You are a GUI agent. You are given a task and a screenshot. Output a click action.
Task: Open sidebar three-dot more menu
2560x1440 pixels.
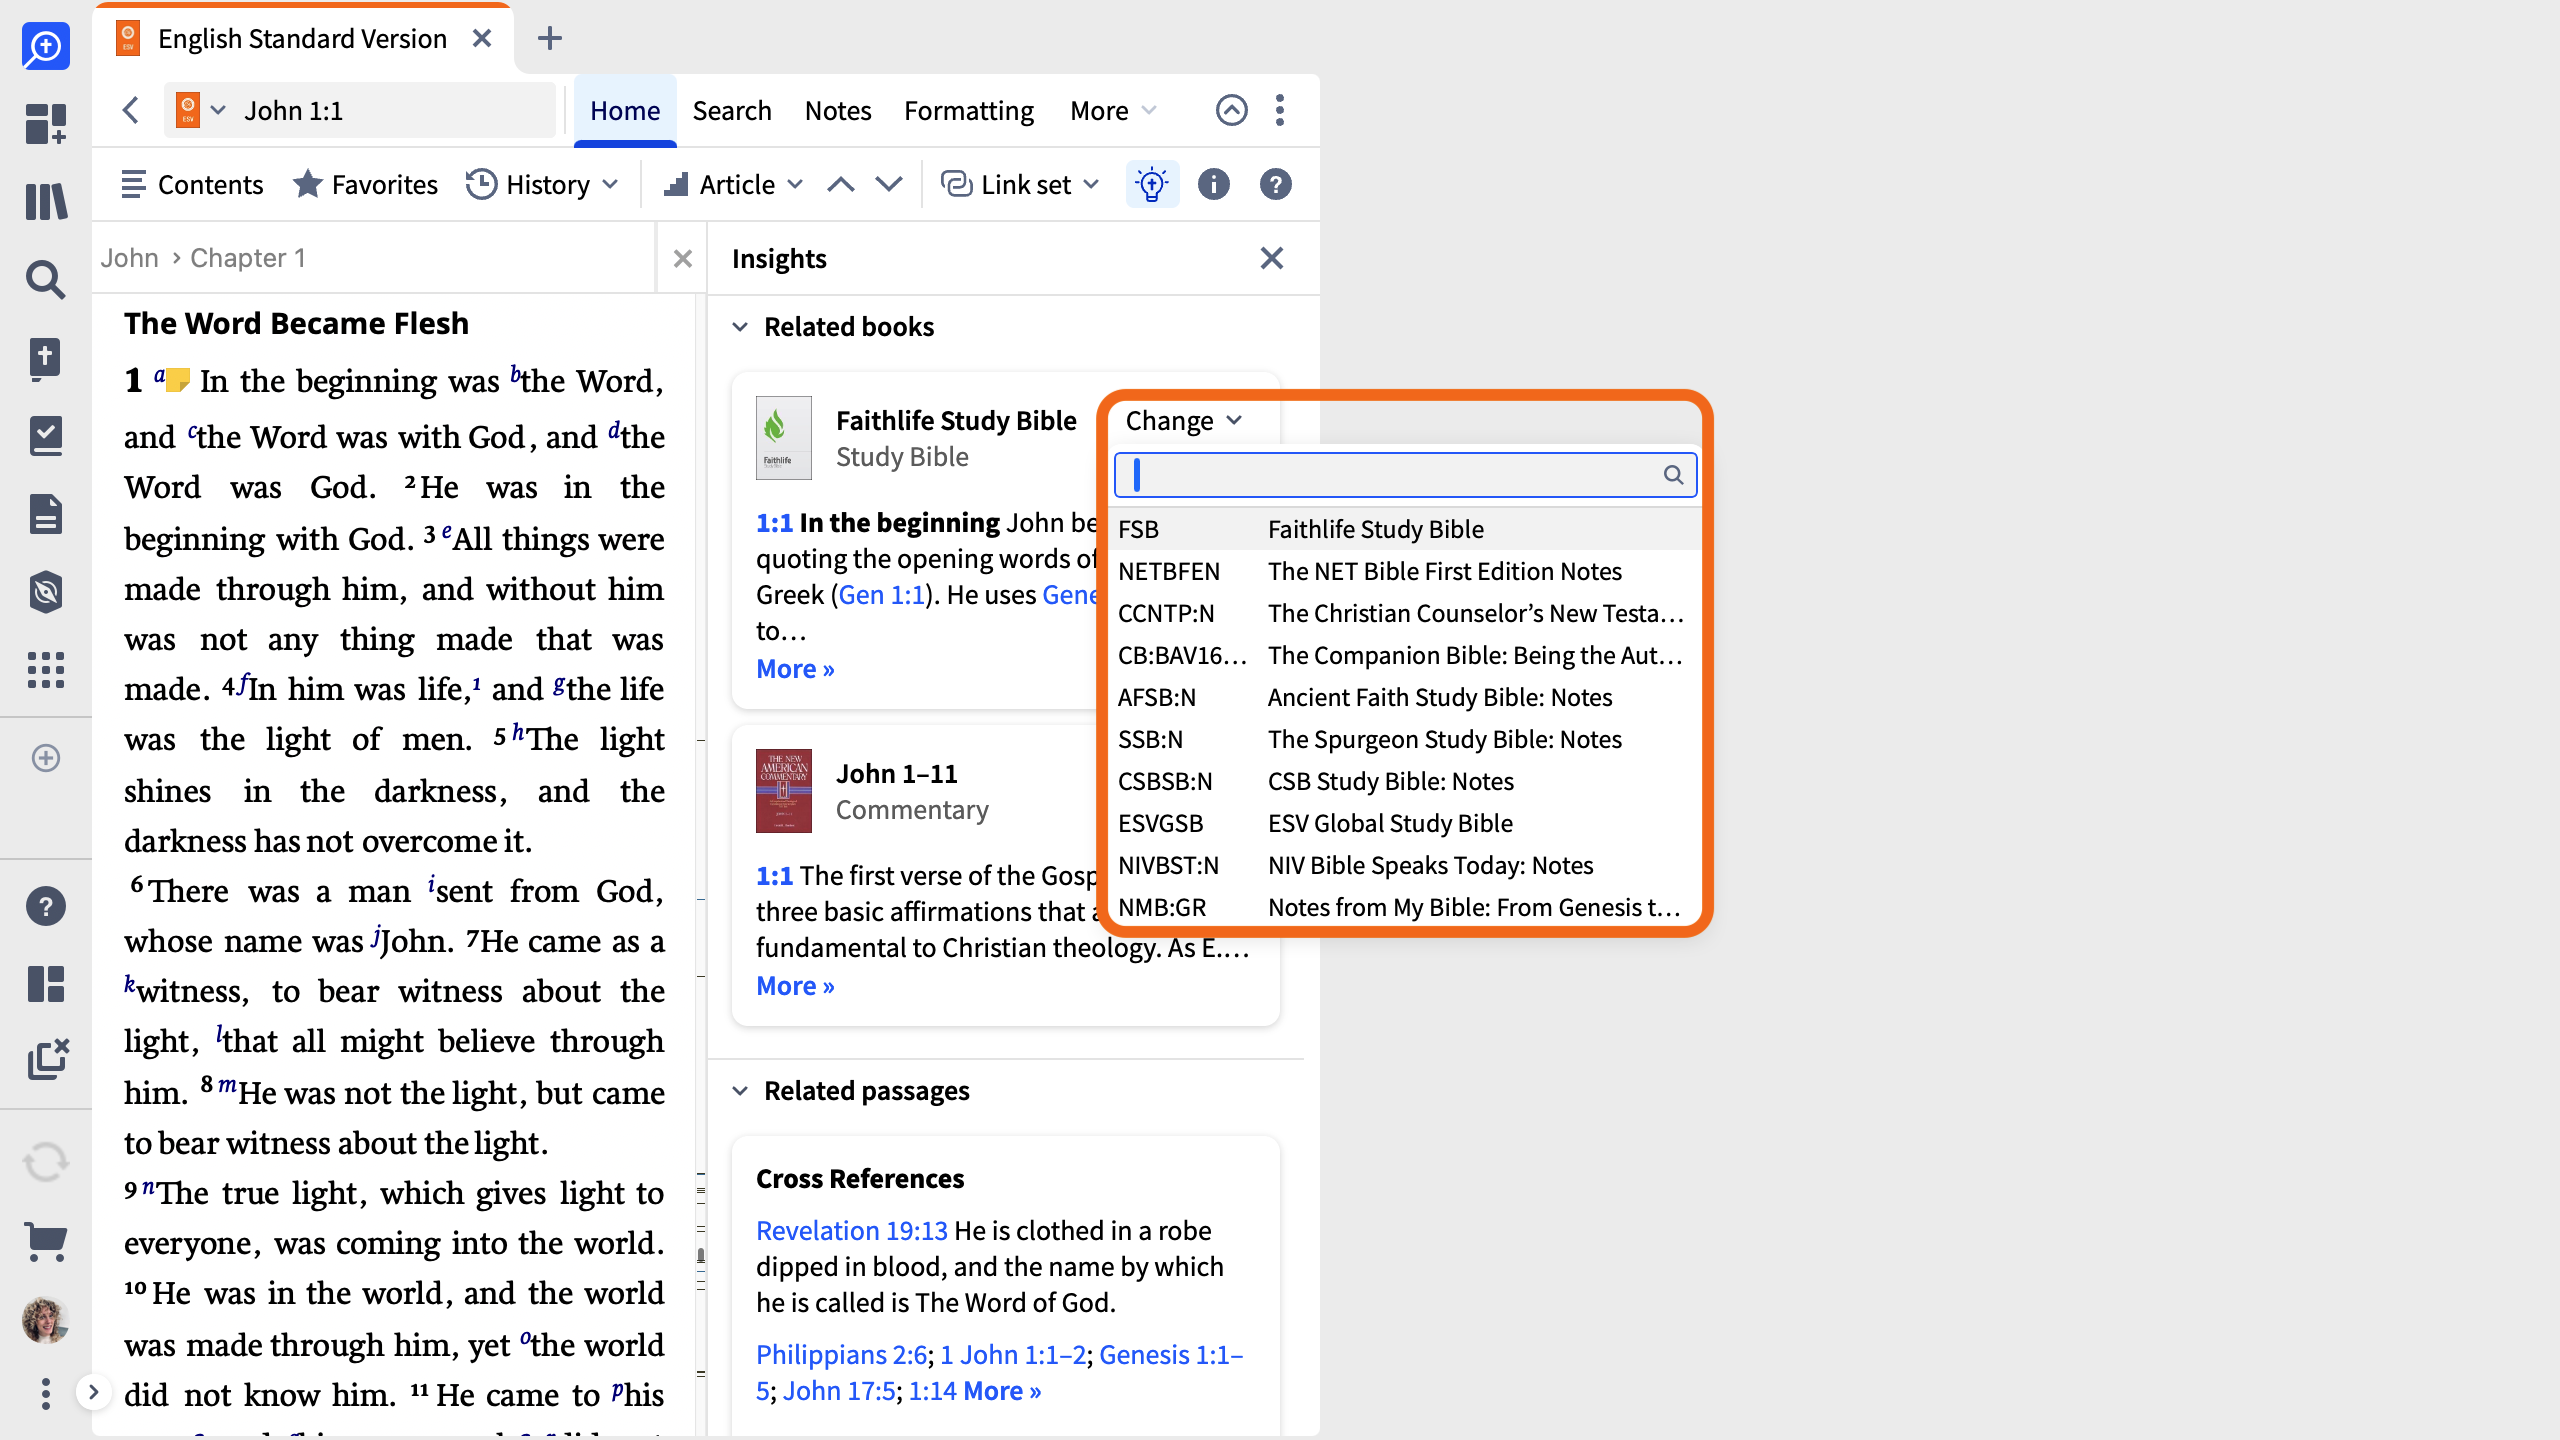coord(46,1394)
